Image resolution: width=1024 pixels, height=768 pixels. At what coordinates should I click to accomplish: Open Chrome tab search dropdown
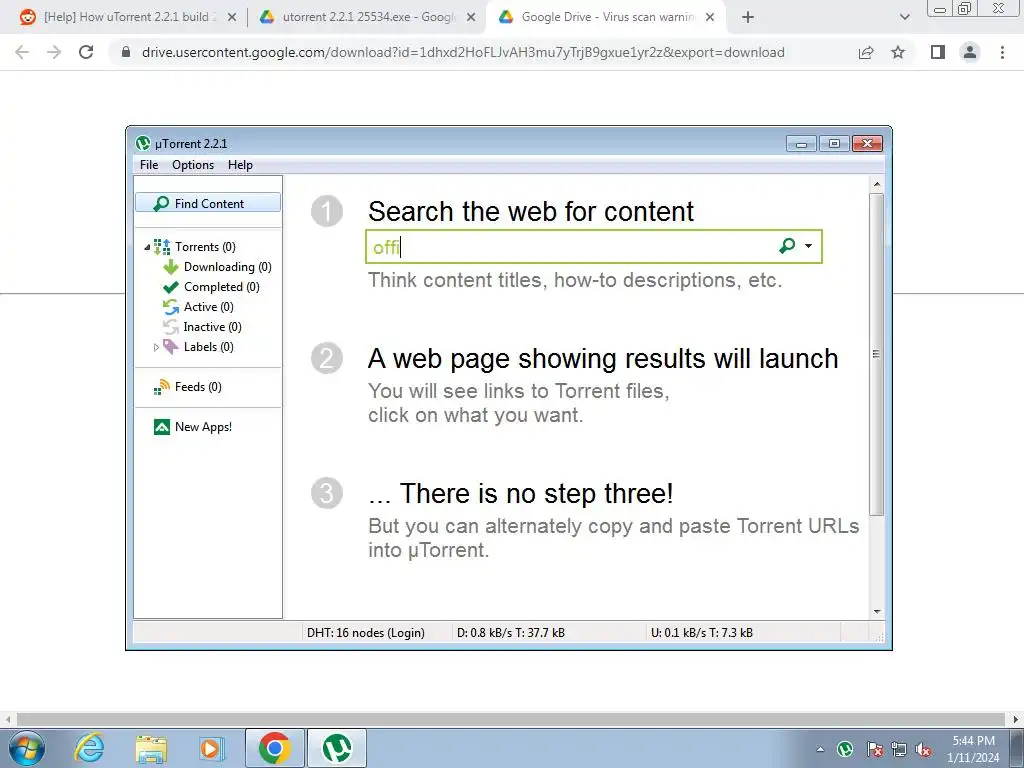click(x=904, y=17)
